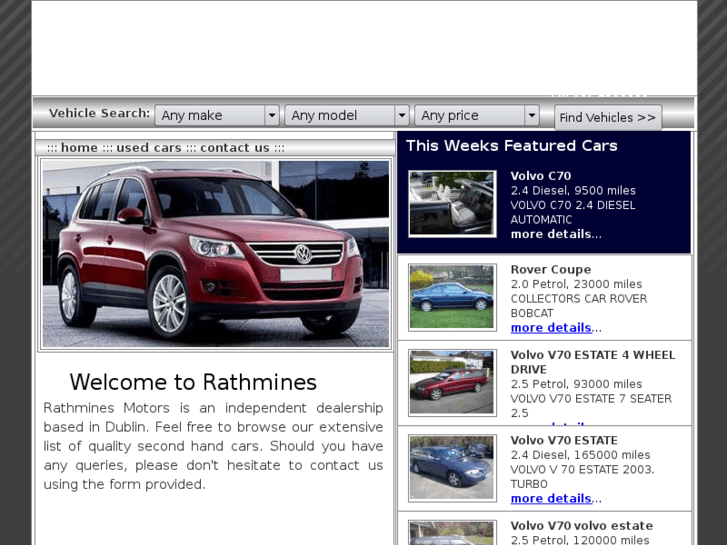Viewport: 727px width, 545px height.
Task: Open the Any model dropdown
Action: [347, 115]
